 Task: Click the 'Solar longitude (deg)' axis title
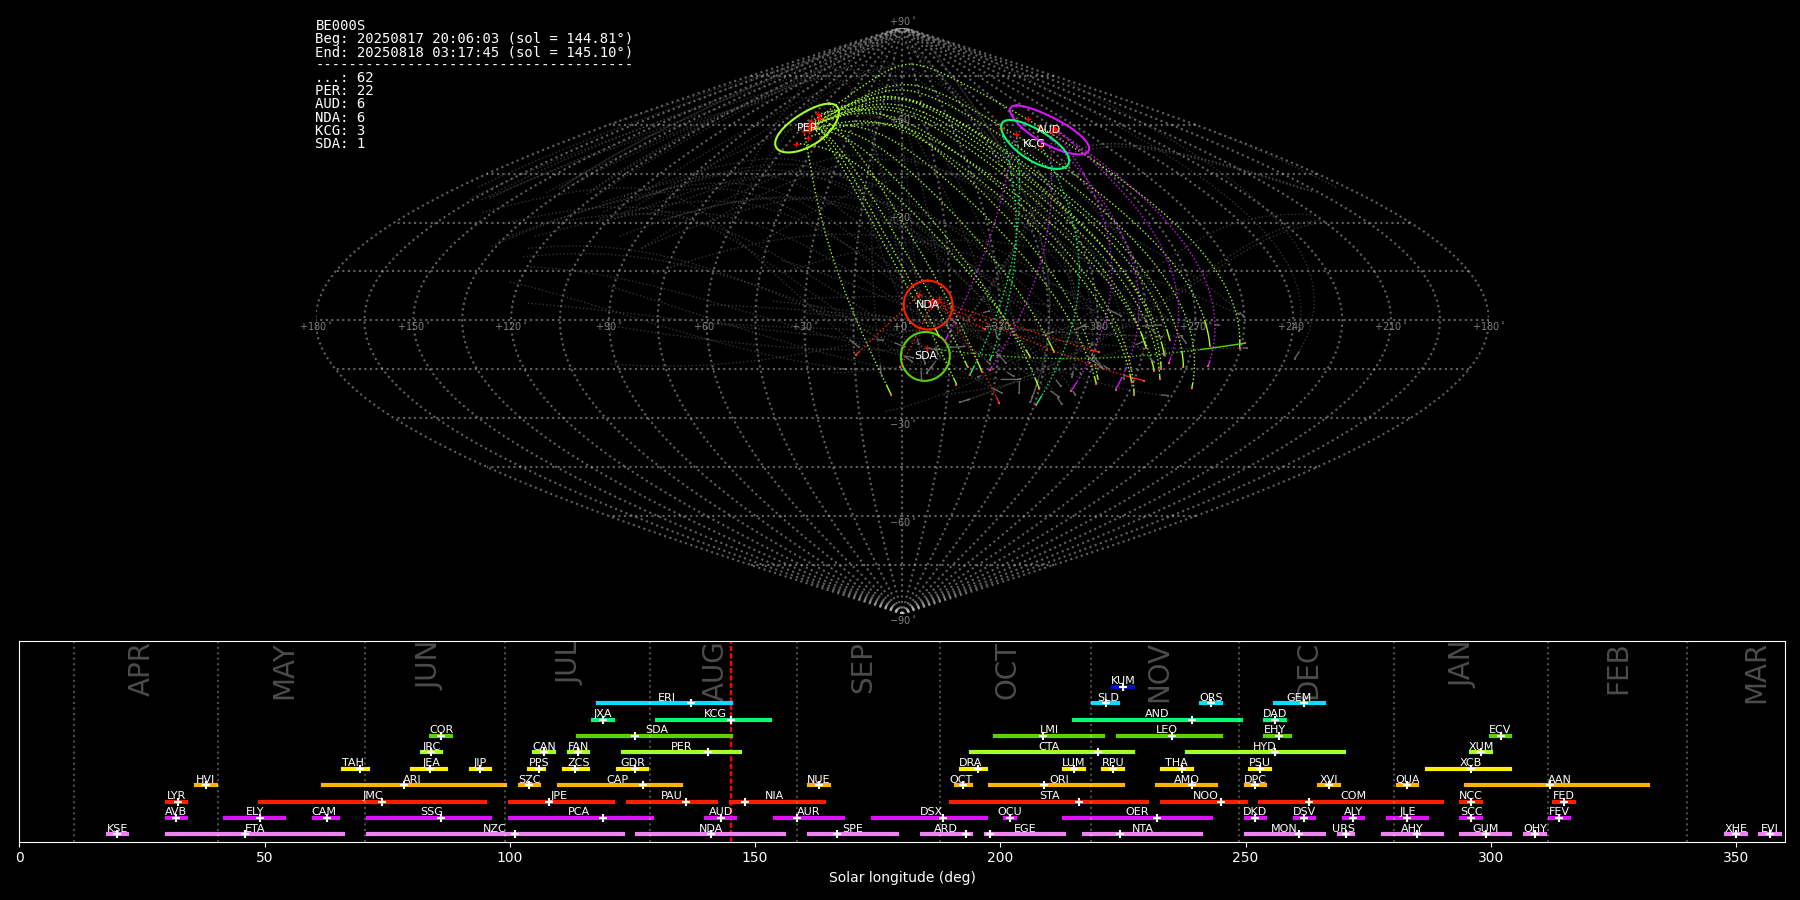[902, 878]
